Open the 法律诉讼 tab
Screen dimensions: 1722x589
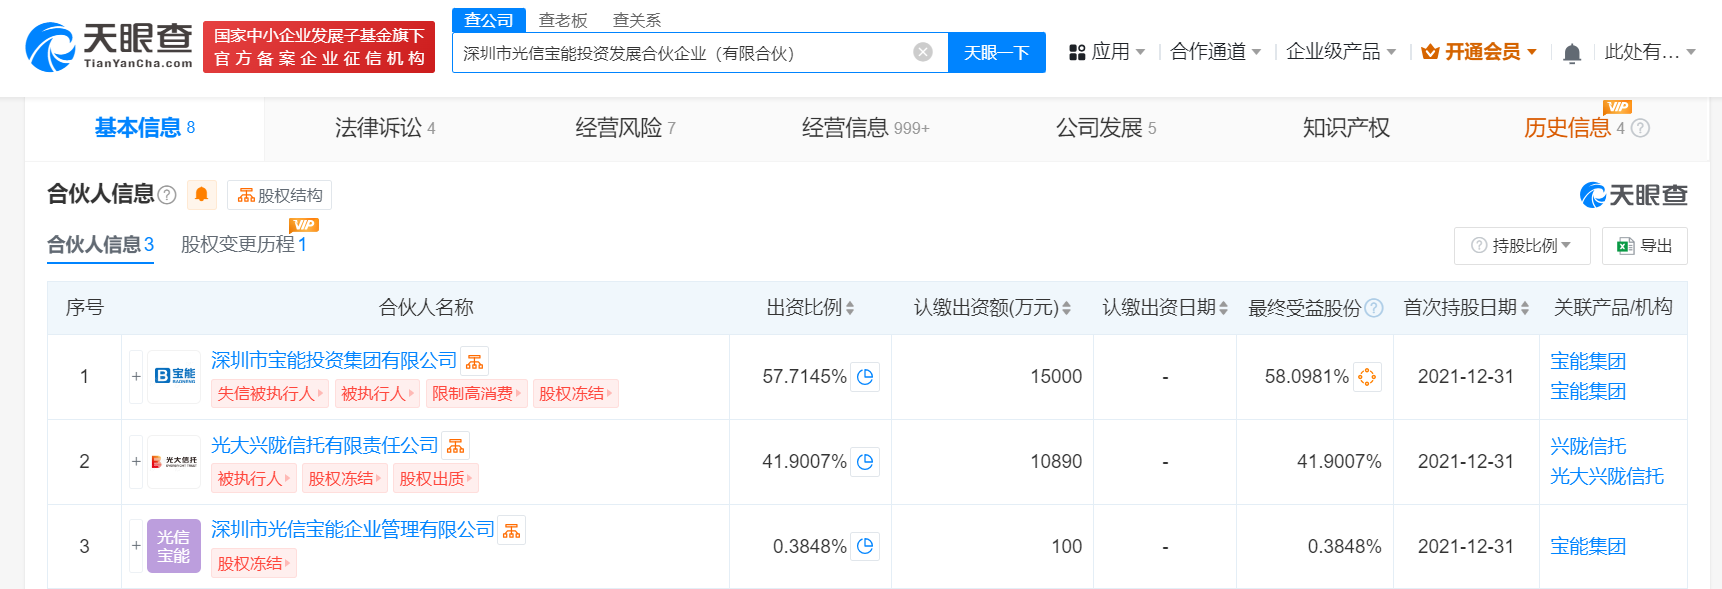[385, 128]
